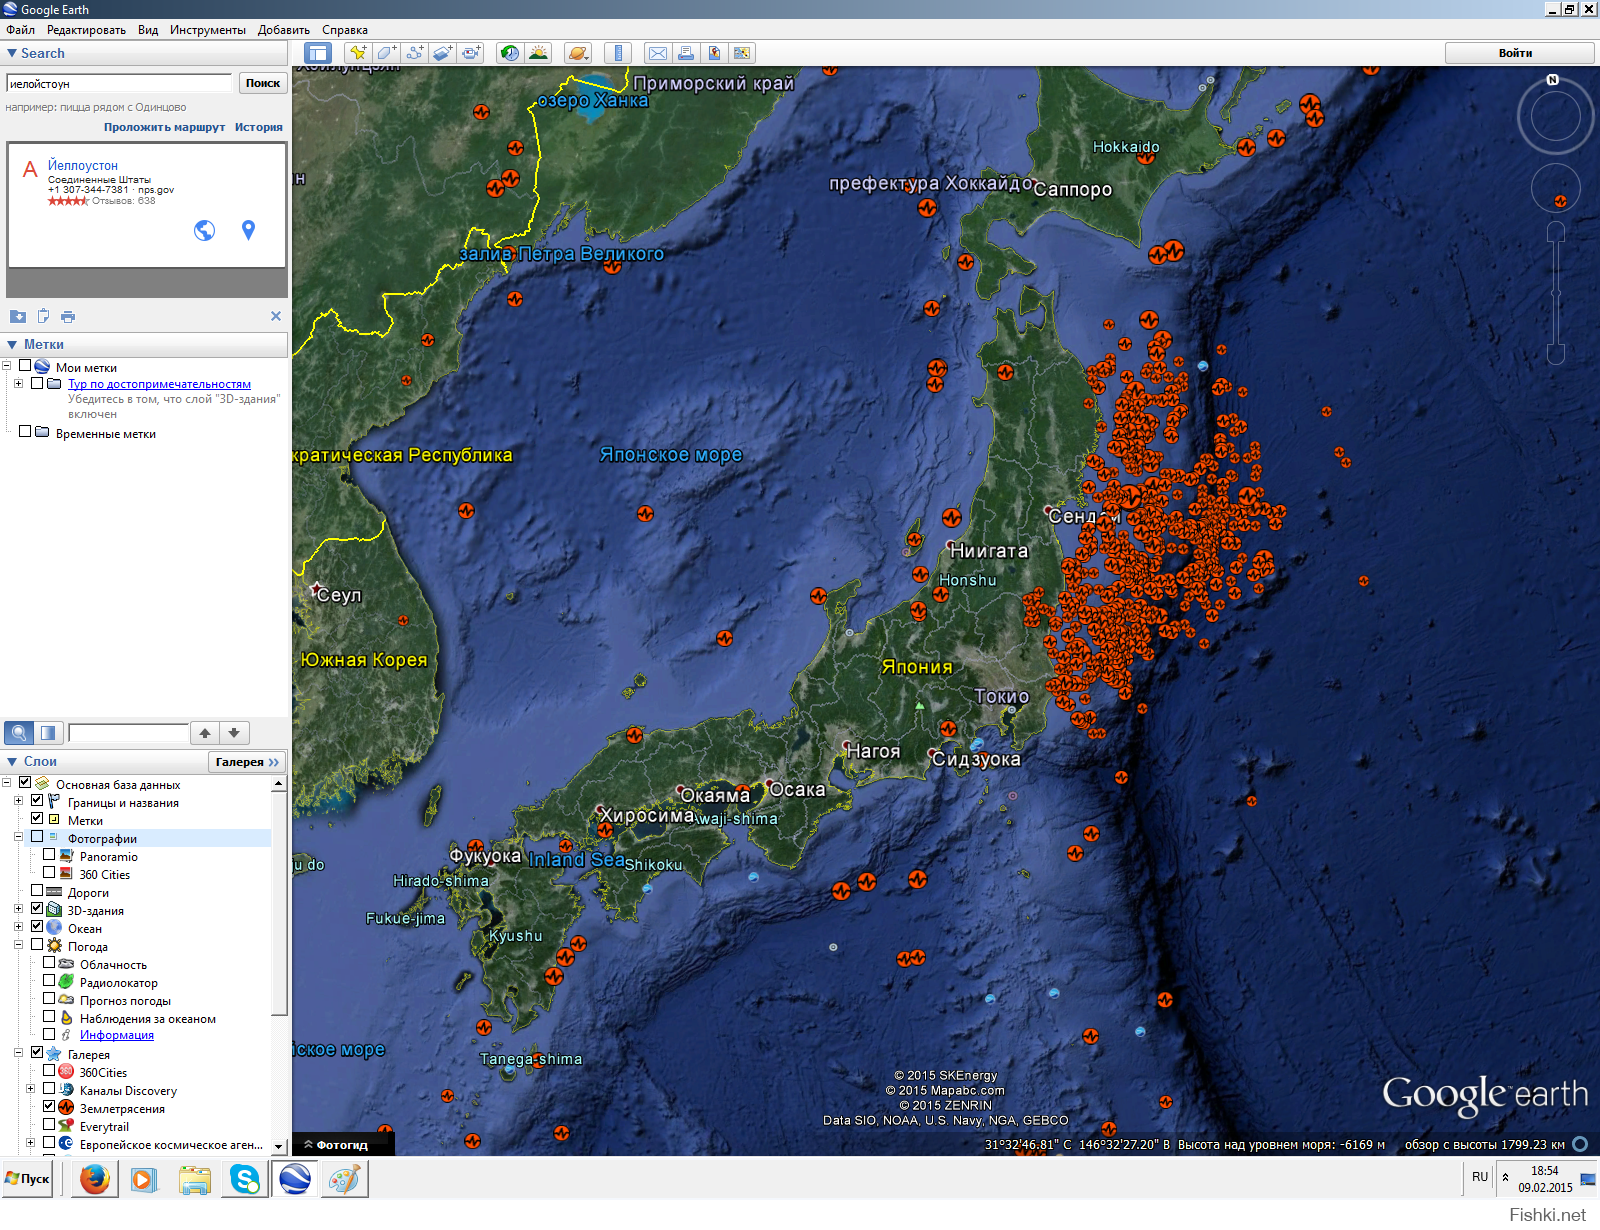This screenshot has height=1230, width=1600.
Task: Expand the 3D-здания layer node
Action: pyautogui.click(x=19, y=909)
